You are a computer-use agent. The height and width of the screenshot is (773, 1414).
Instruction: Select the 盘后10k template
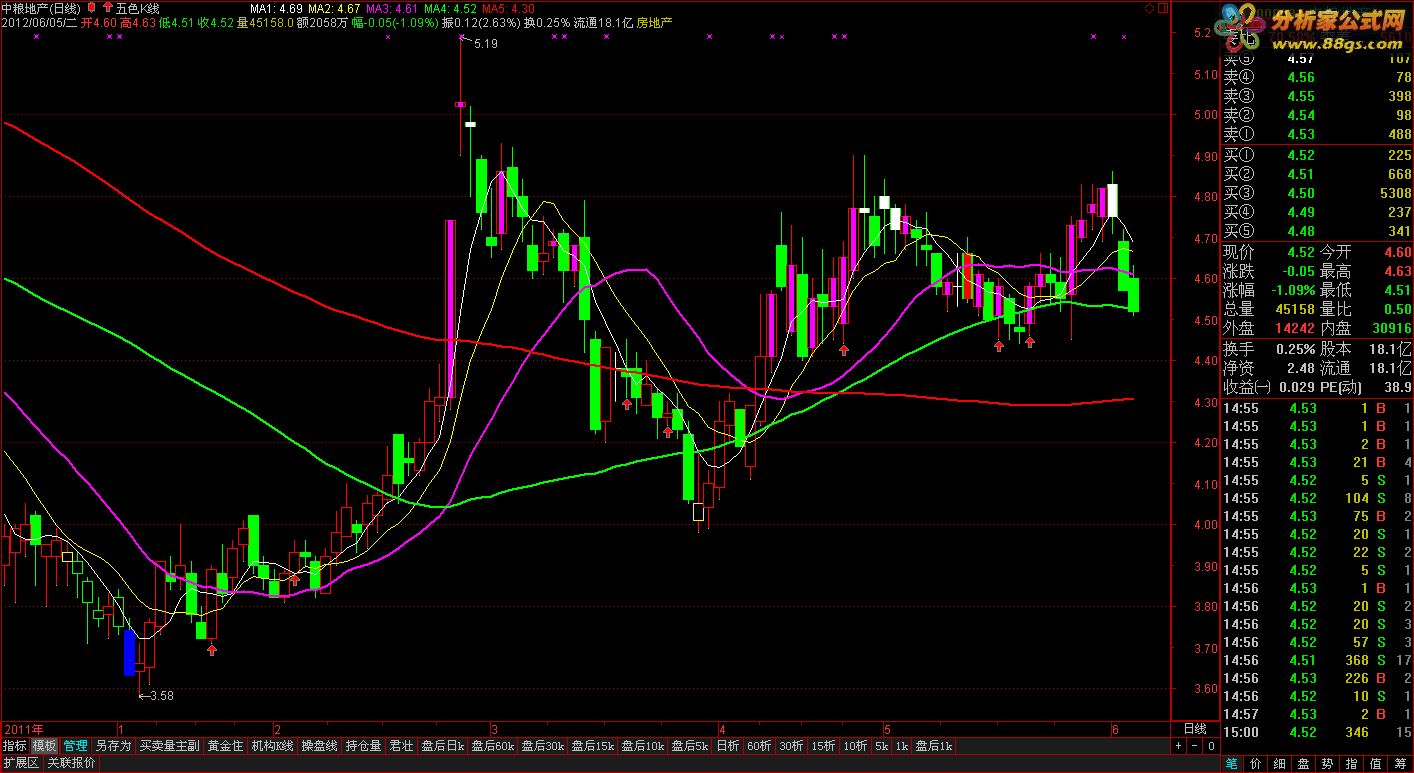[643, 746]
